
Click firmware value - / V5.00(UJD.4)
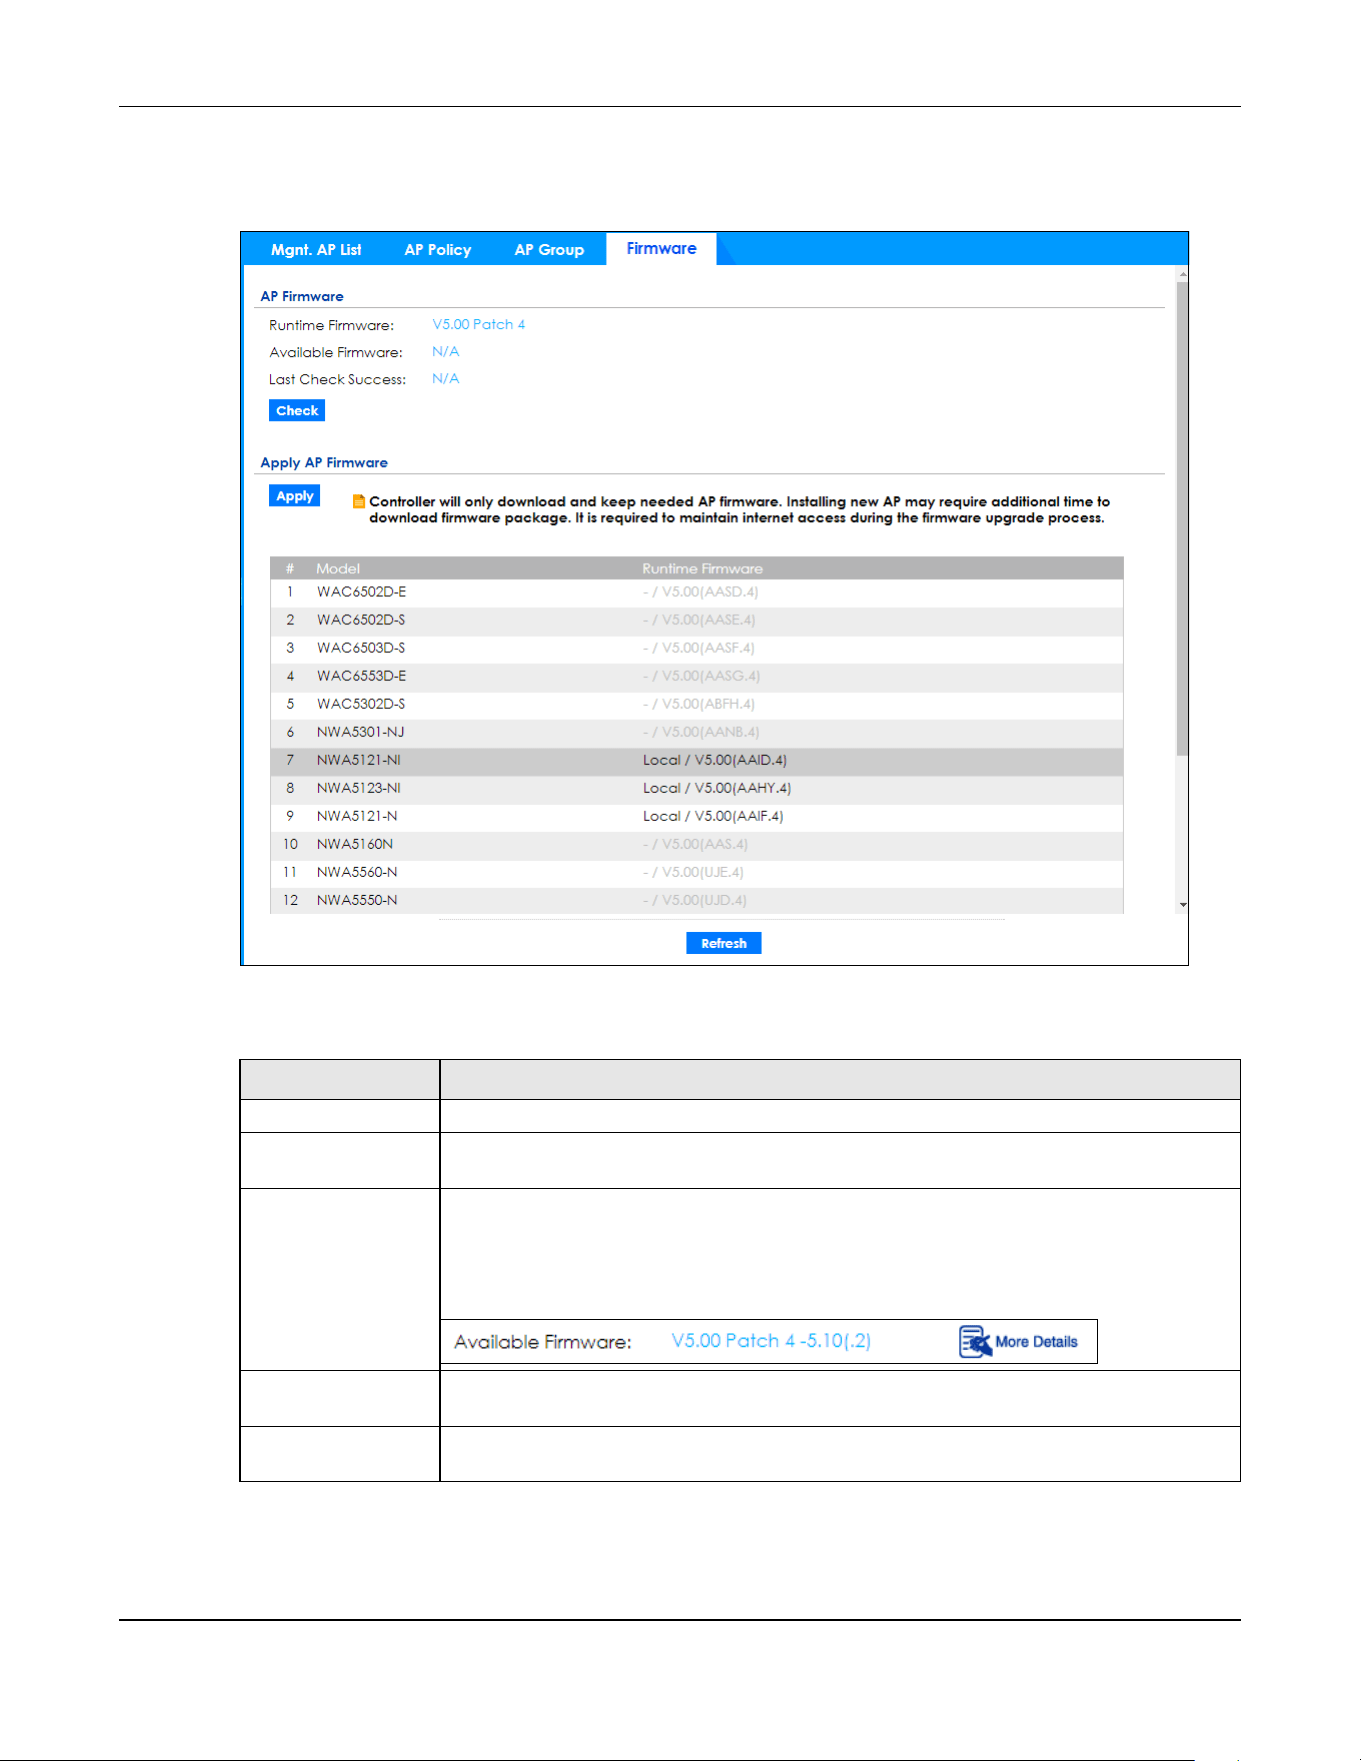(694, 900)
